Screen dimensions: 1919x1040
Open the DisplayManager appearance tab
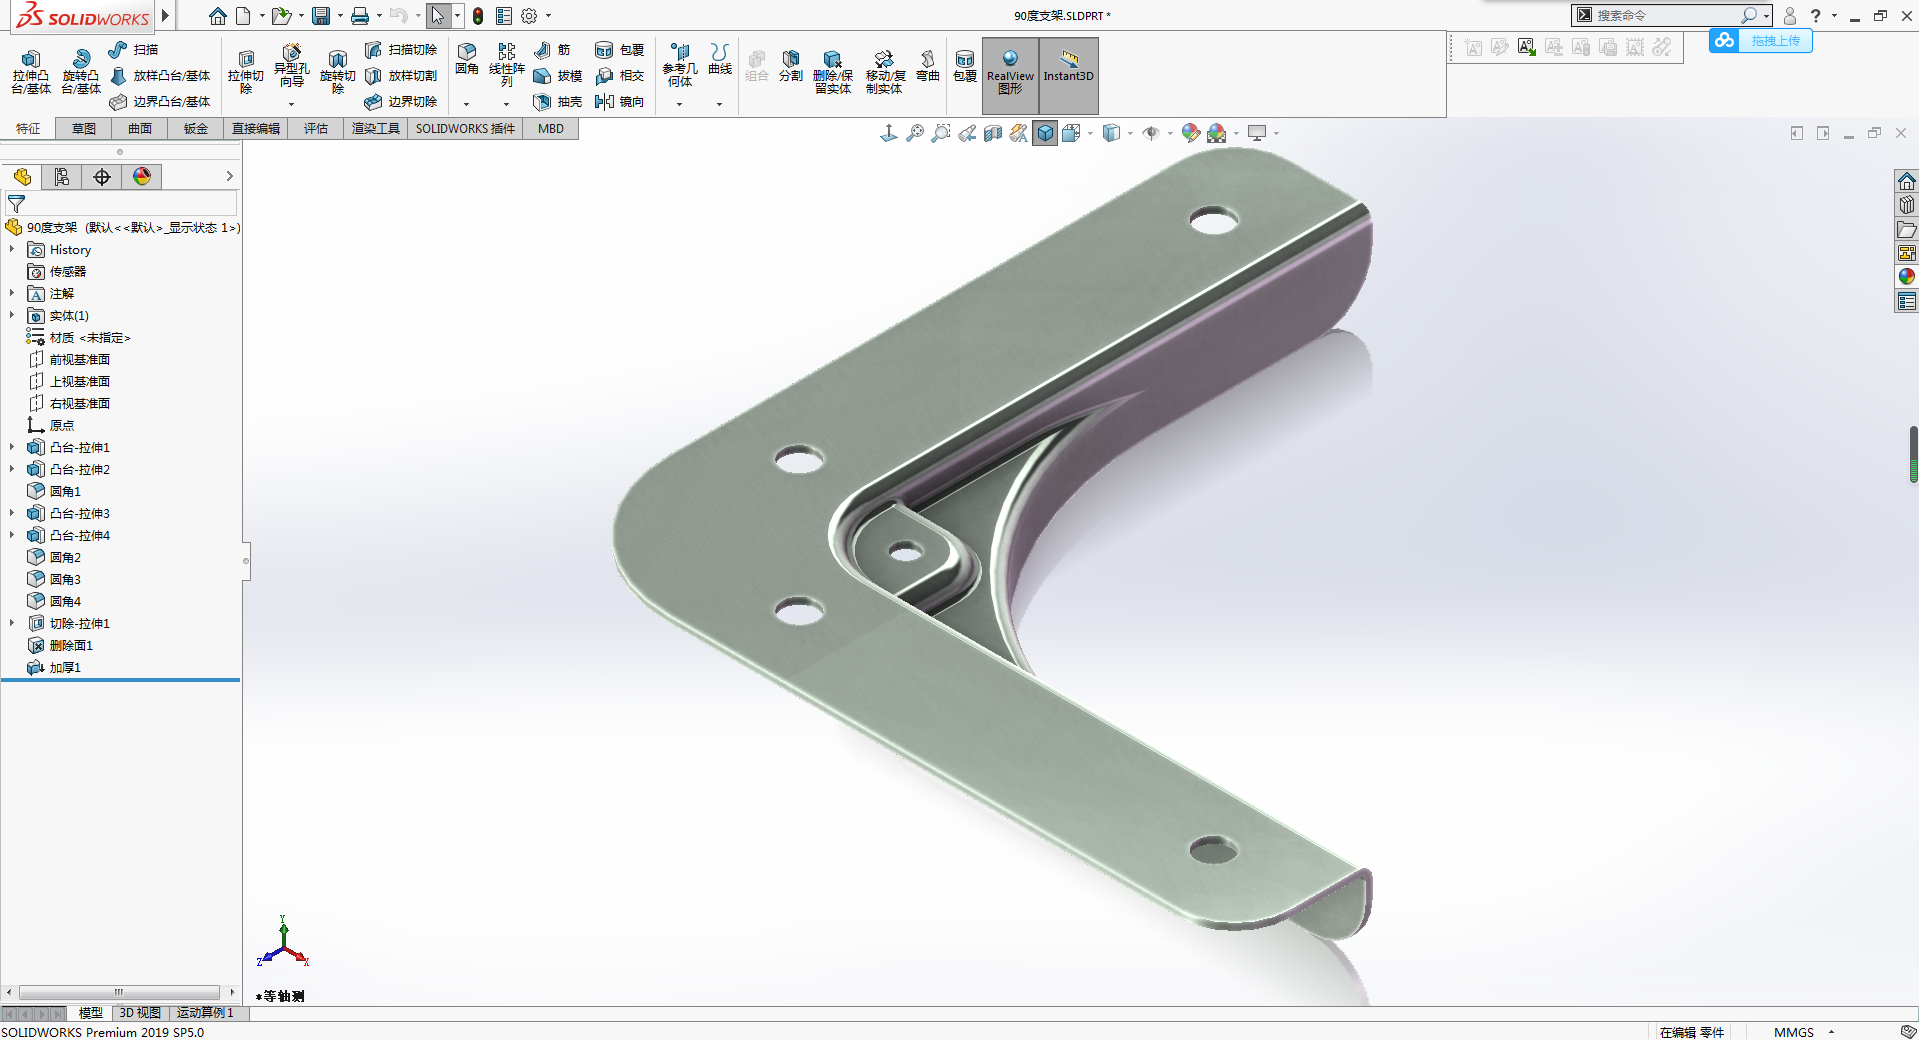tap(142, 177)
